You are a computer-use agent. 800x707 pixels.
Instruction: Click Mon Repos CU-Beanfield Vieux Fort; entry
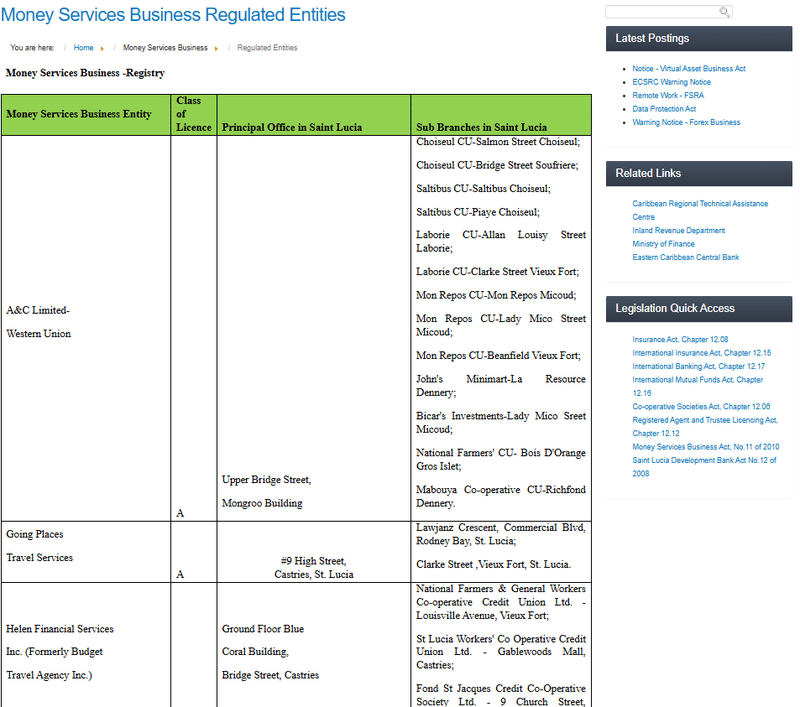498,356
